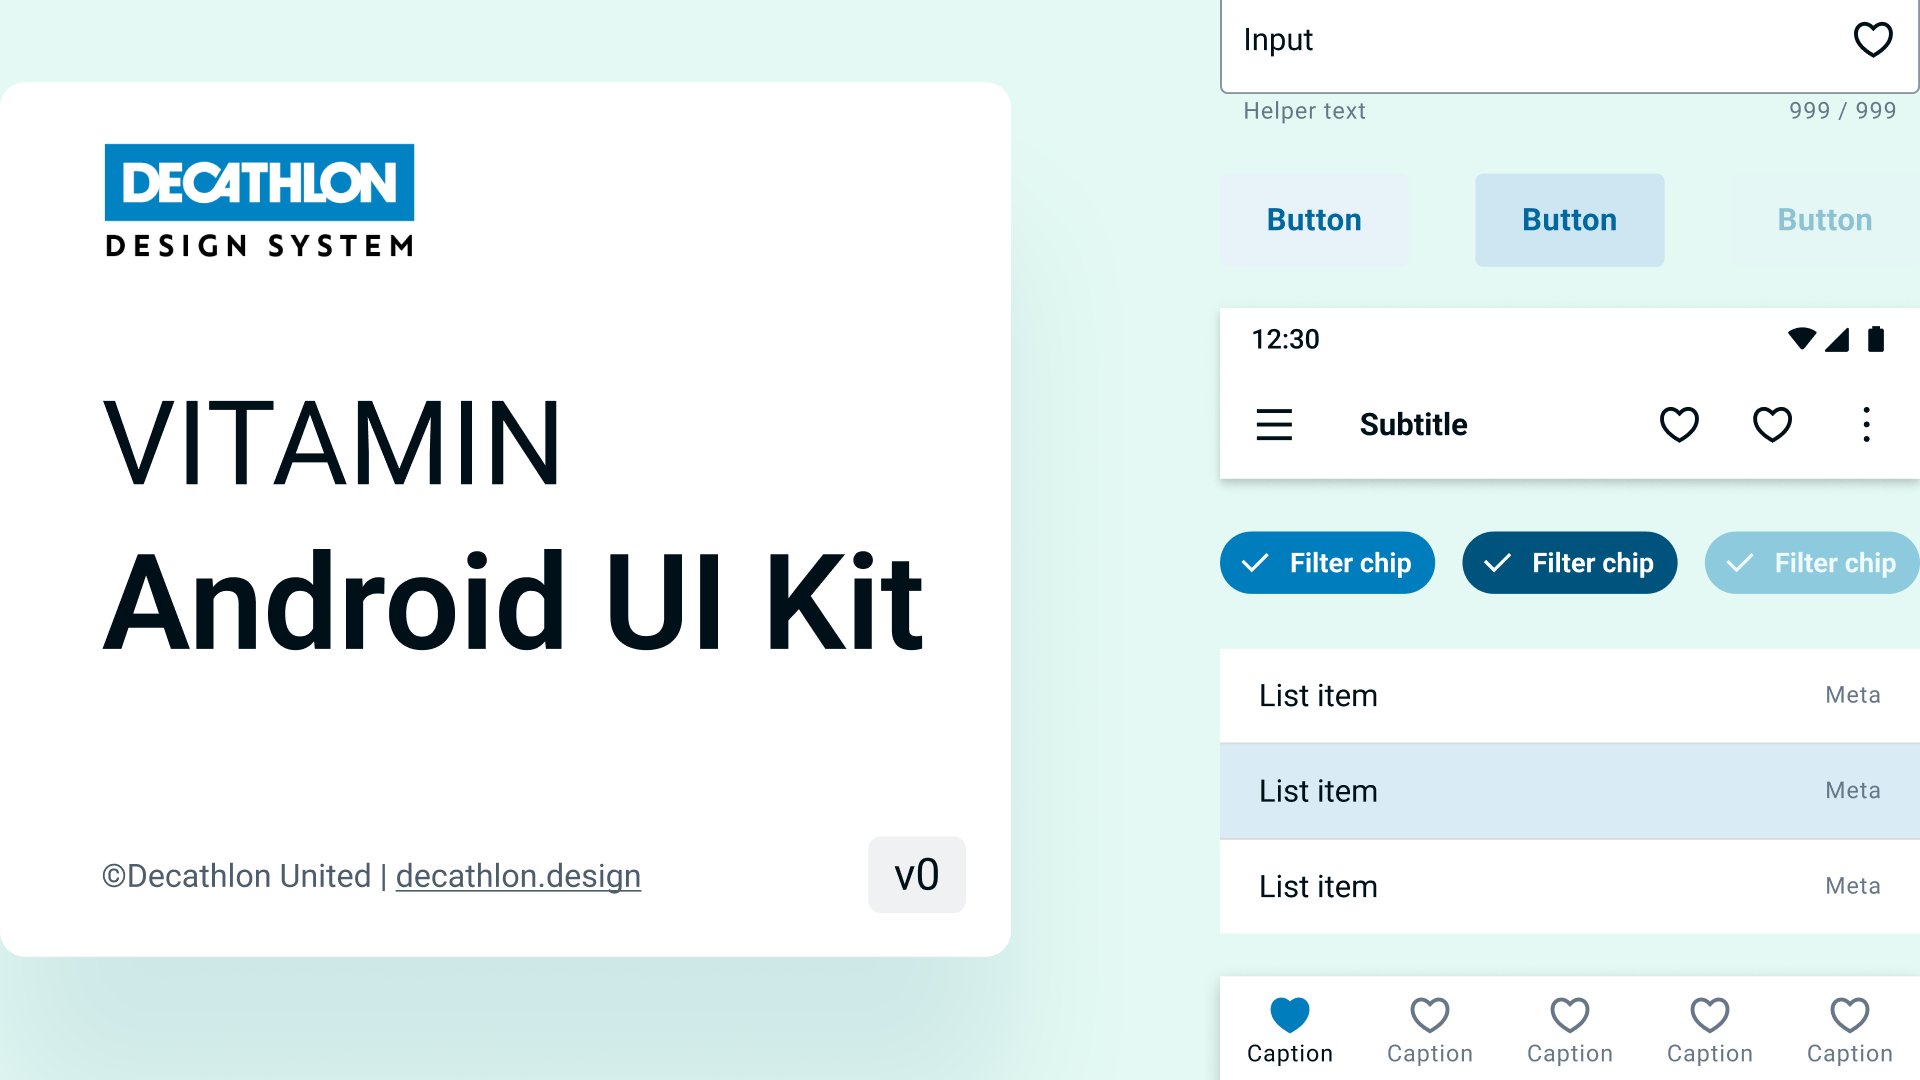Toggle the first bright blue Filter chip
Image resolution: width=1920 pixels, height=1080 pixels.
(x=1327, y=563)
